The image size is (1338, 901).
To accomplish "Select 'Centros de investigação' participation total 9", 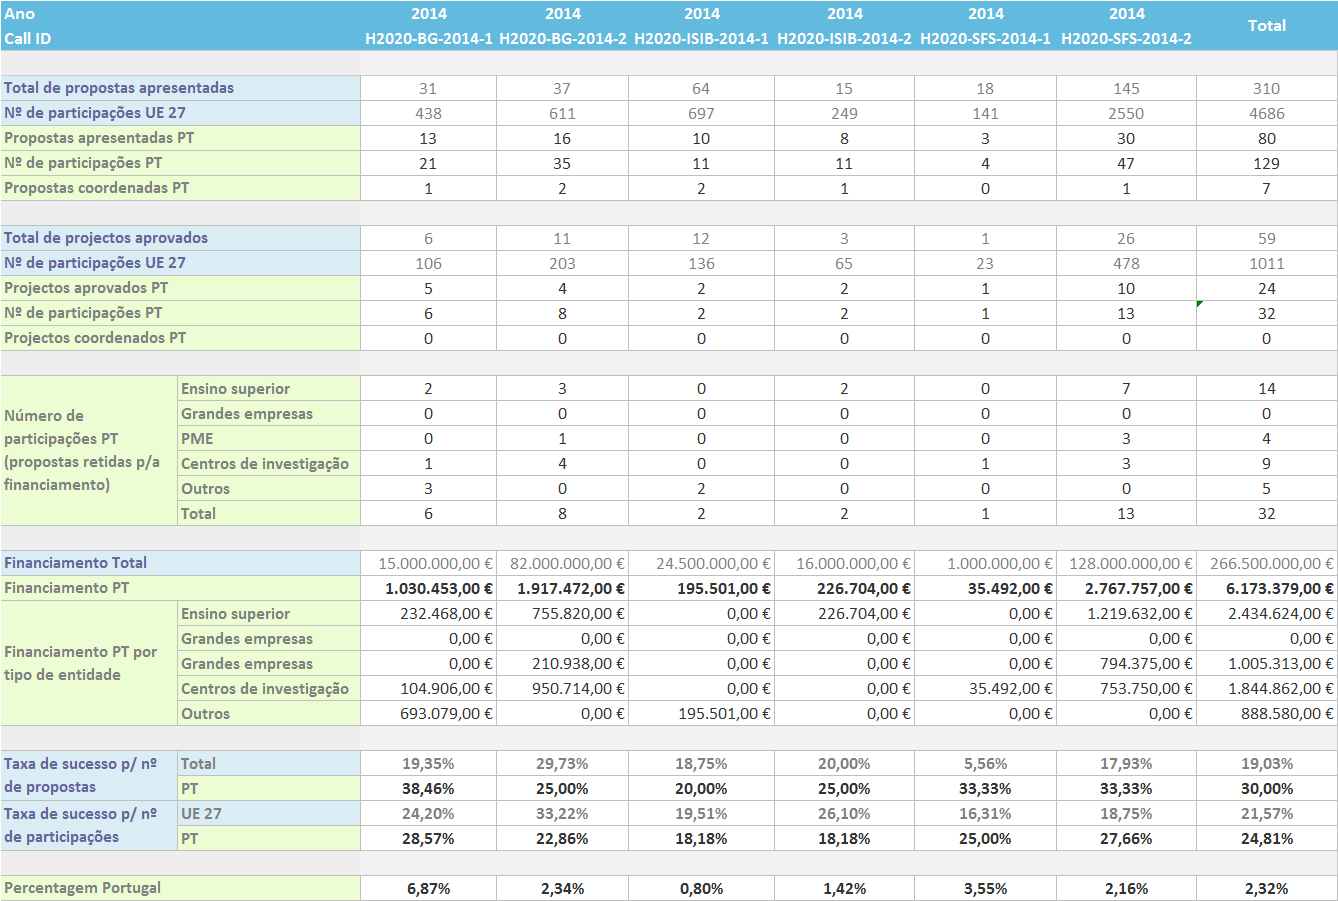I will 1266,463.
